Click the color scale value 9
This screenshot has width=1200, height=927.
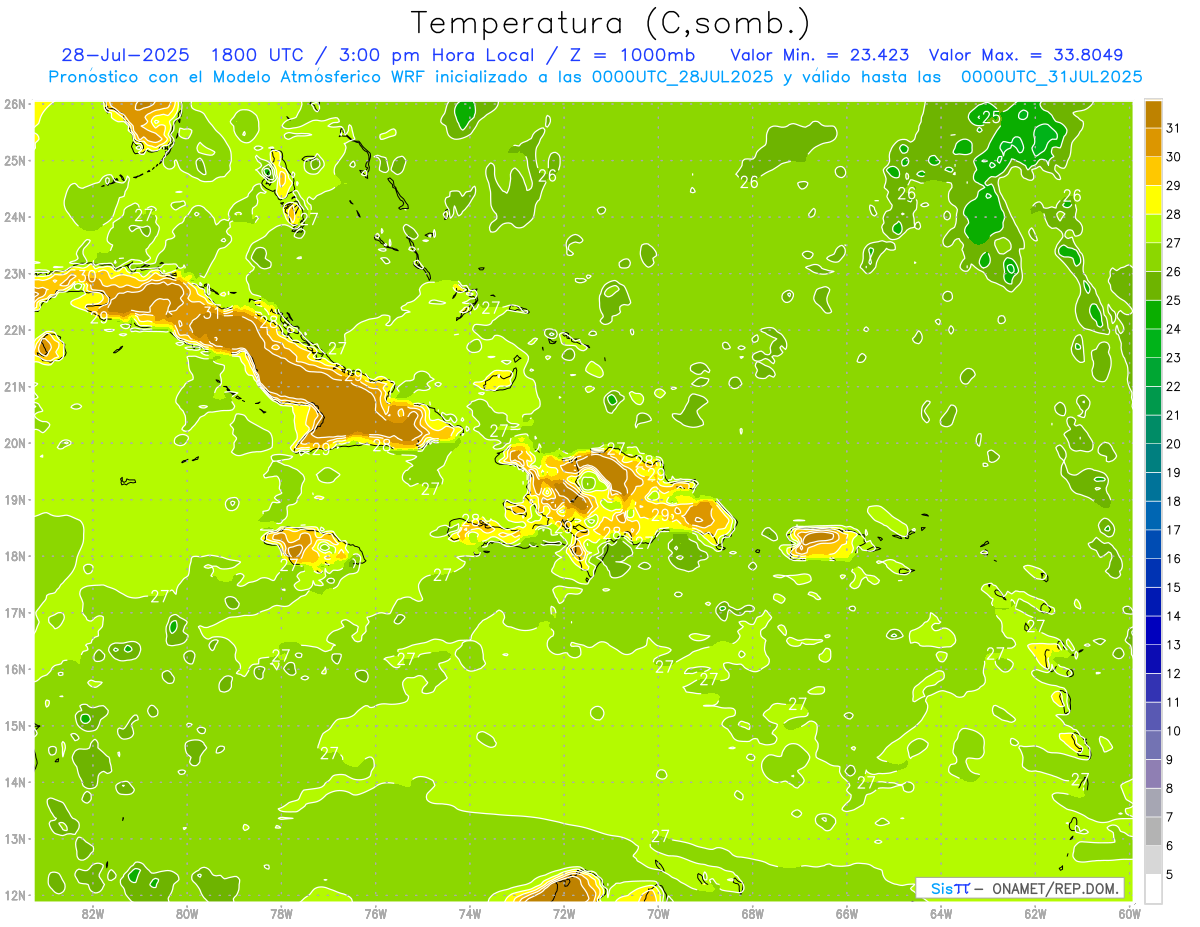click(1170, 760)
